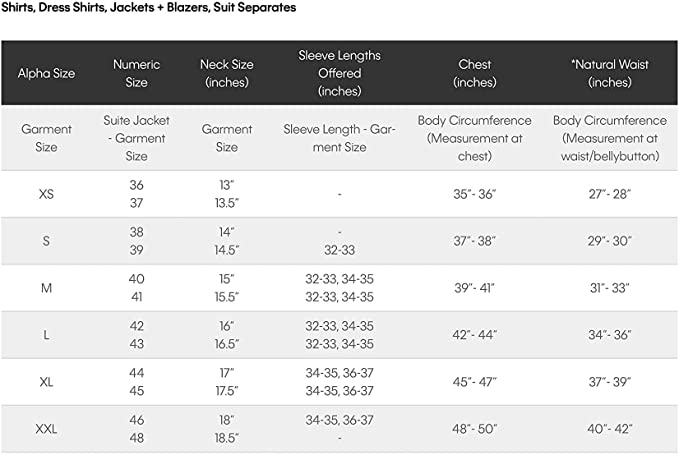Click the XL alpha size row label

pyautogui.click(x=46, y=382)
